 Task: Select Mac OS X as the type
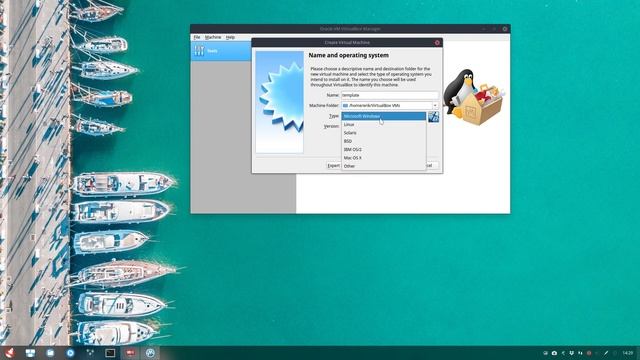[x=383, y=158]
